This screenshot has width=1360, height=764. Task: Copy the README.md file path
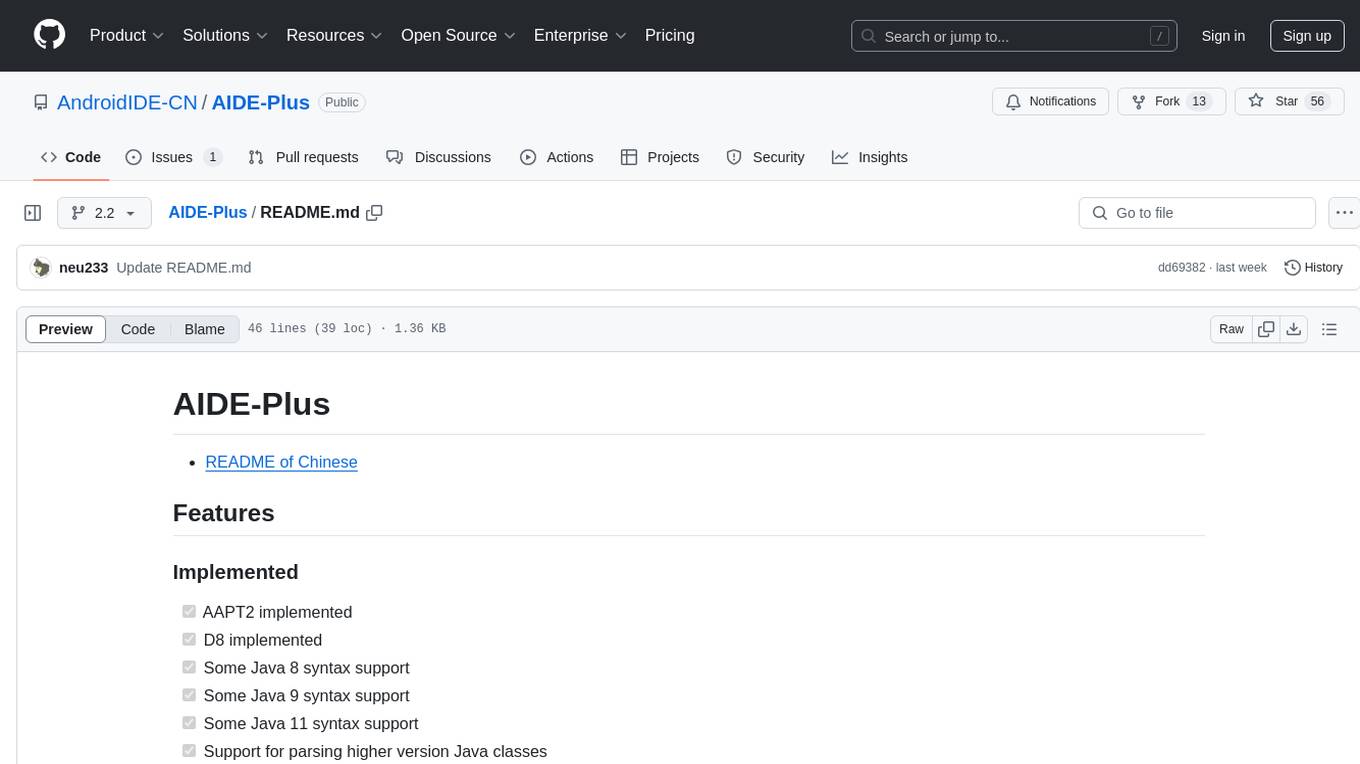(375, 213)
